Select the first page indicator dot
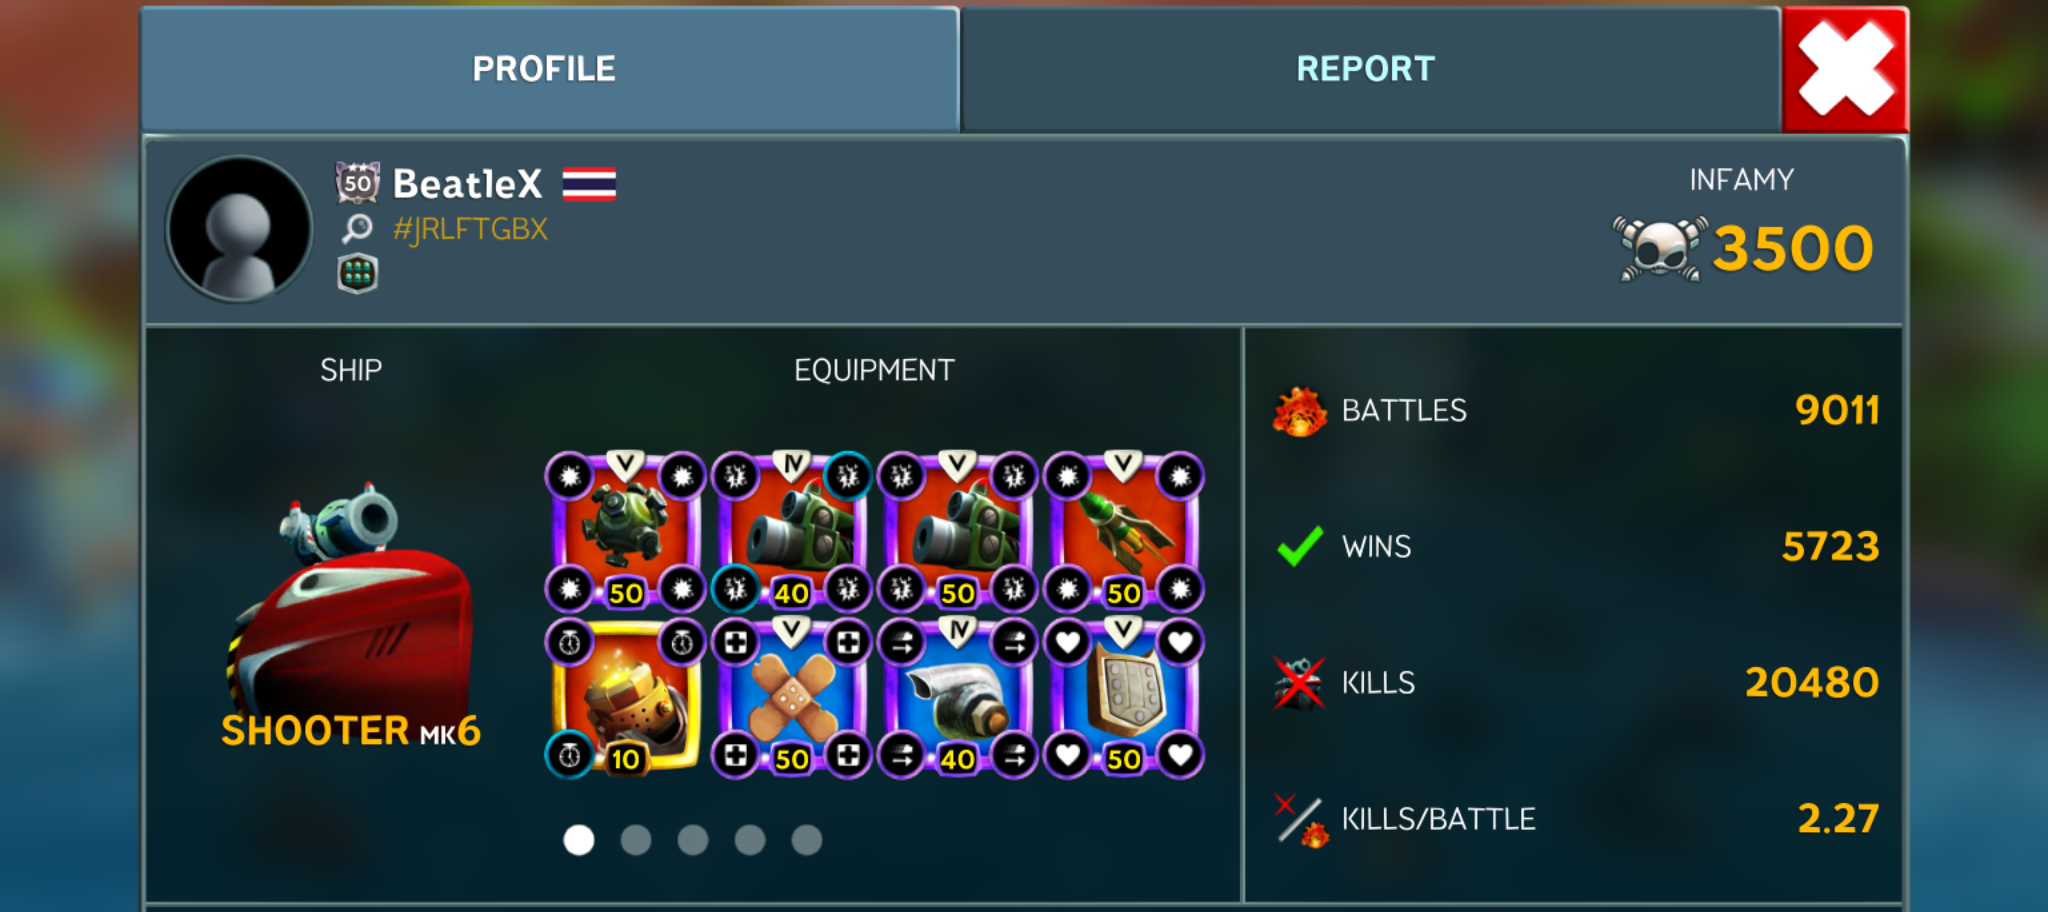This screenshot has width=2048, height=912. point(578,840)
